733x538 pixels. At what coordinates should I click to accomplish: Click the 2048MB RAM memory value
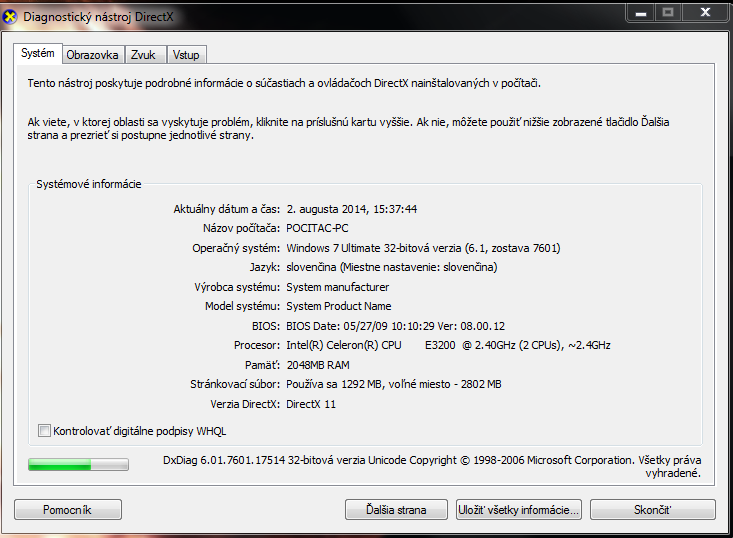pos(318,365)
